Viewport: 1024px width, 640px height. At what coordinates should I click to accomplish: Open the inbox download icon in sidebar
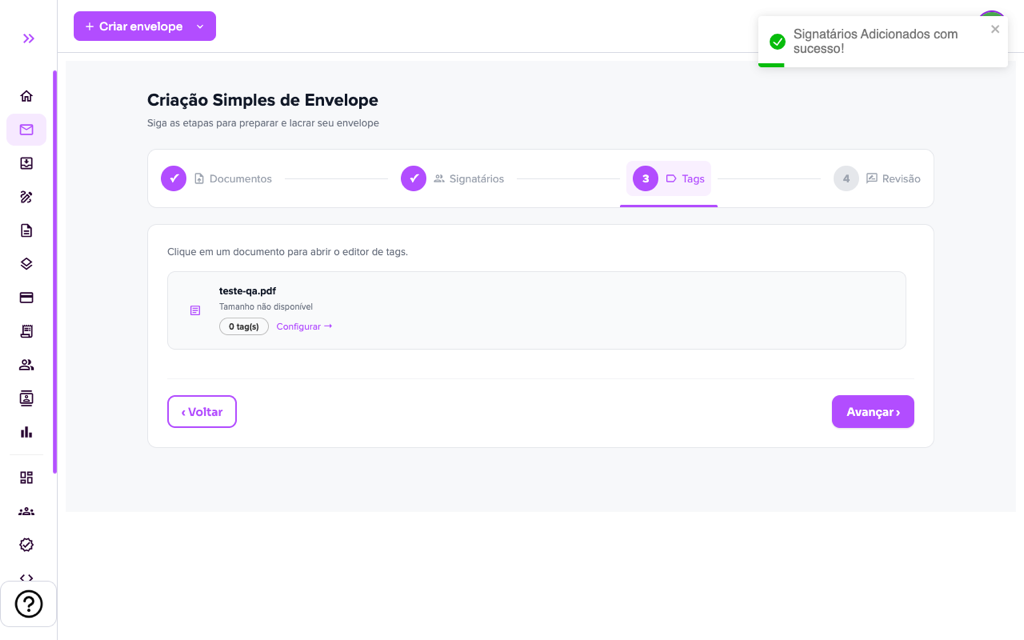click(26, 163)
